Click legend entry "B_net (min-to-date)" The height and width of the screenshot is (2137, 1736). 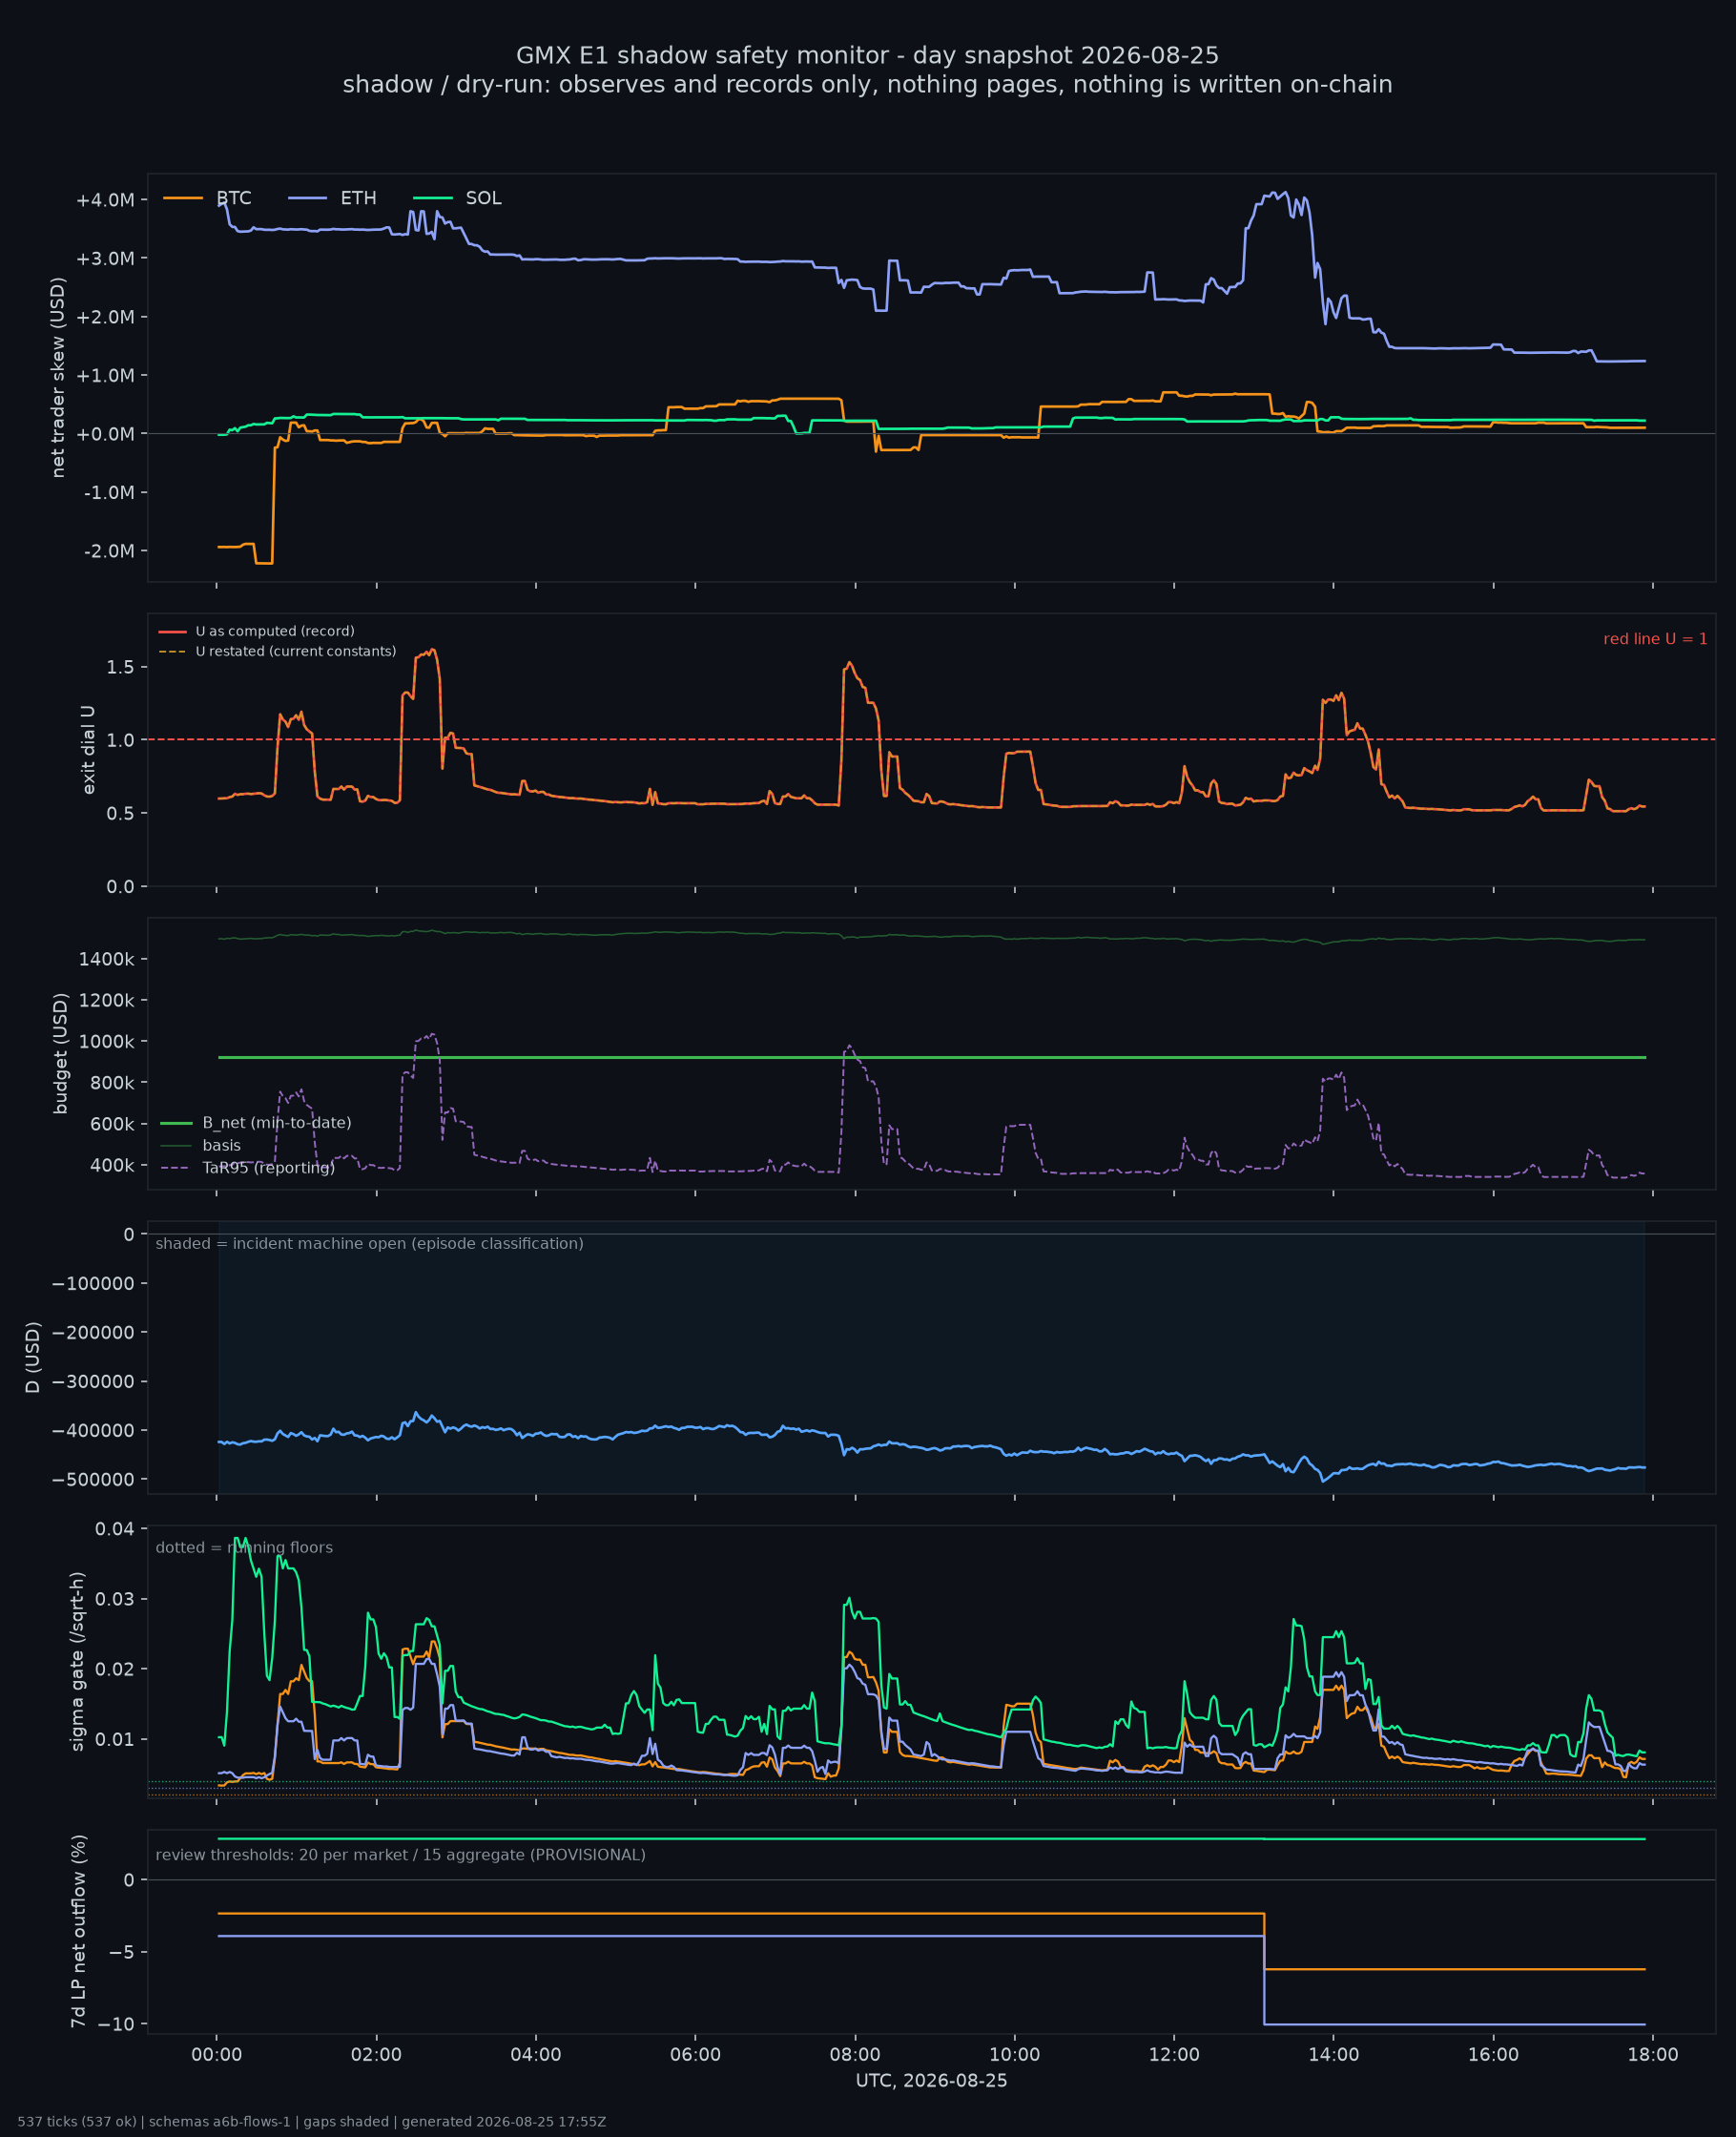point(277,1123)
